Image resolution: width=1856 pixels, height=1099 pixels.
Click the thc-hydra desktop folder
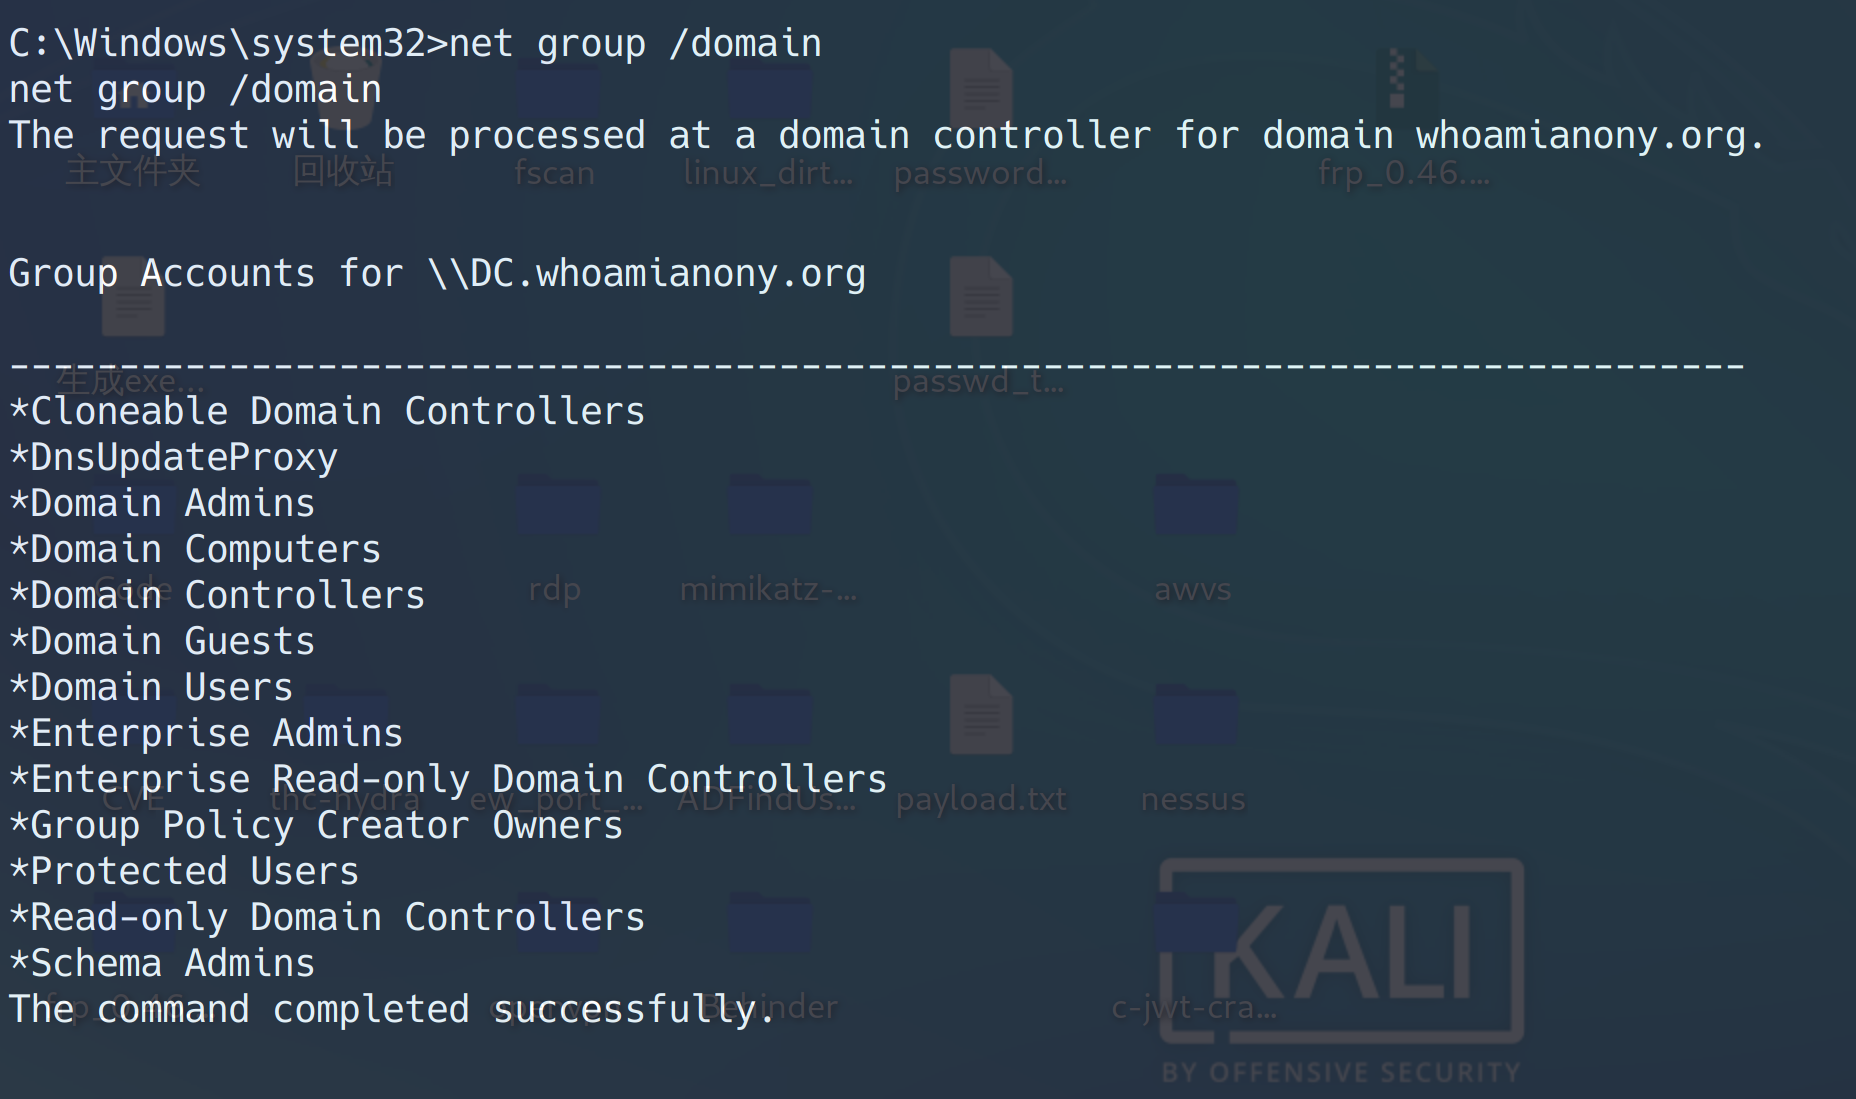point(345,720)
